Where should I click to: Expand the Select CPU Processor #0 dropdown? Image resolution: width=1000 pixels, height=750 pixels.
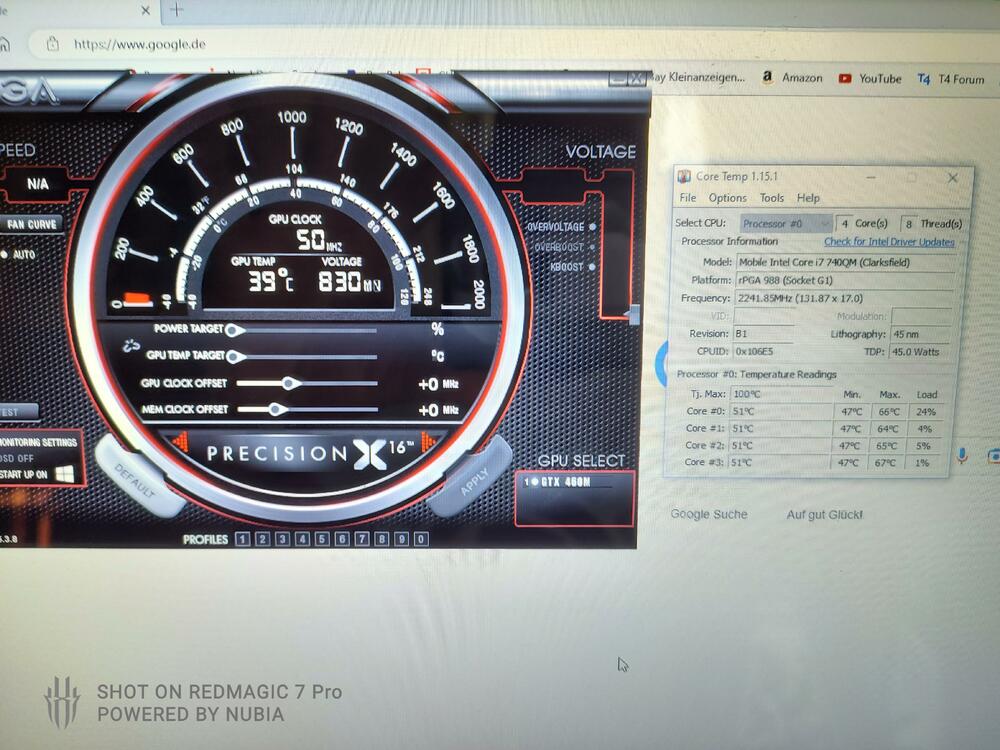[x=786, y=224]
